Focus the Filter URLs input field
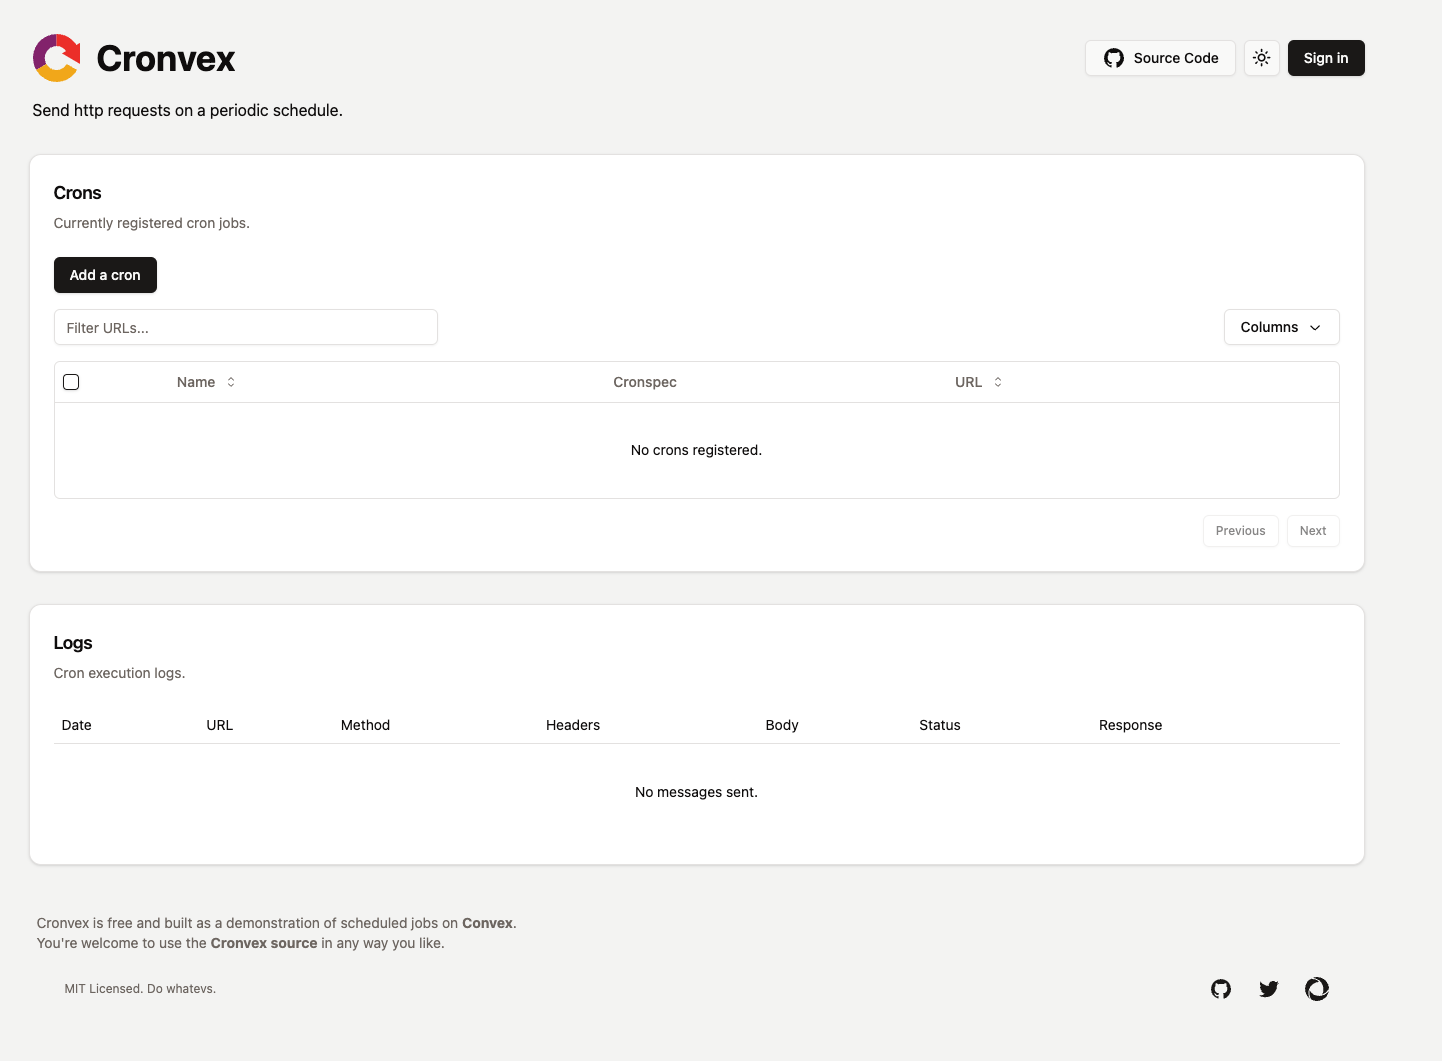This screenshot has width=1442, height=1061. click(x=245, y=328)
